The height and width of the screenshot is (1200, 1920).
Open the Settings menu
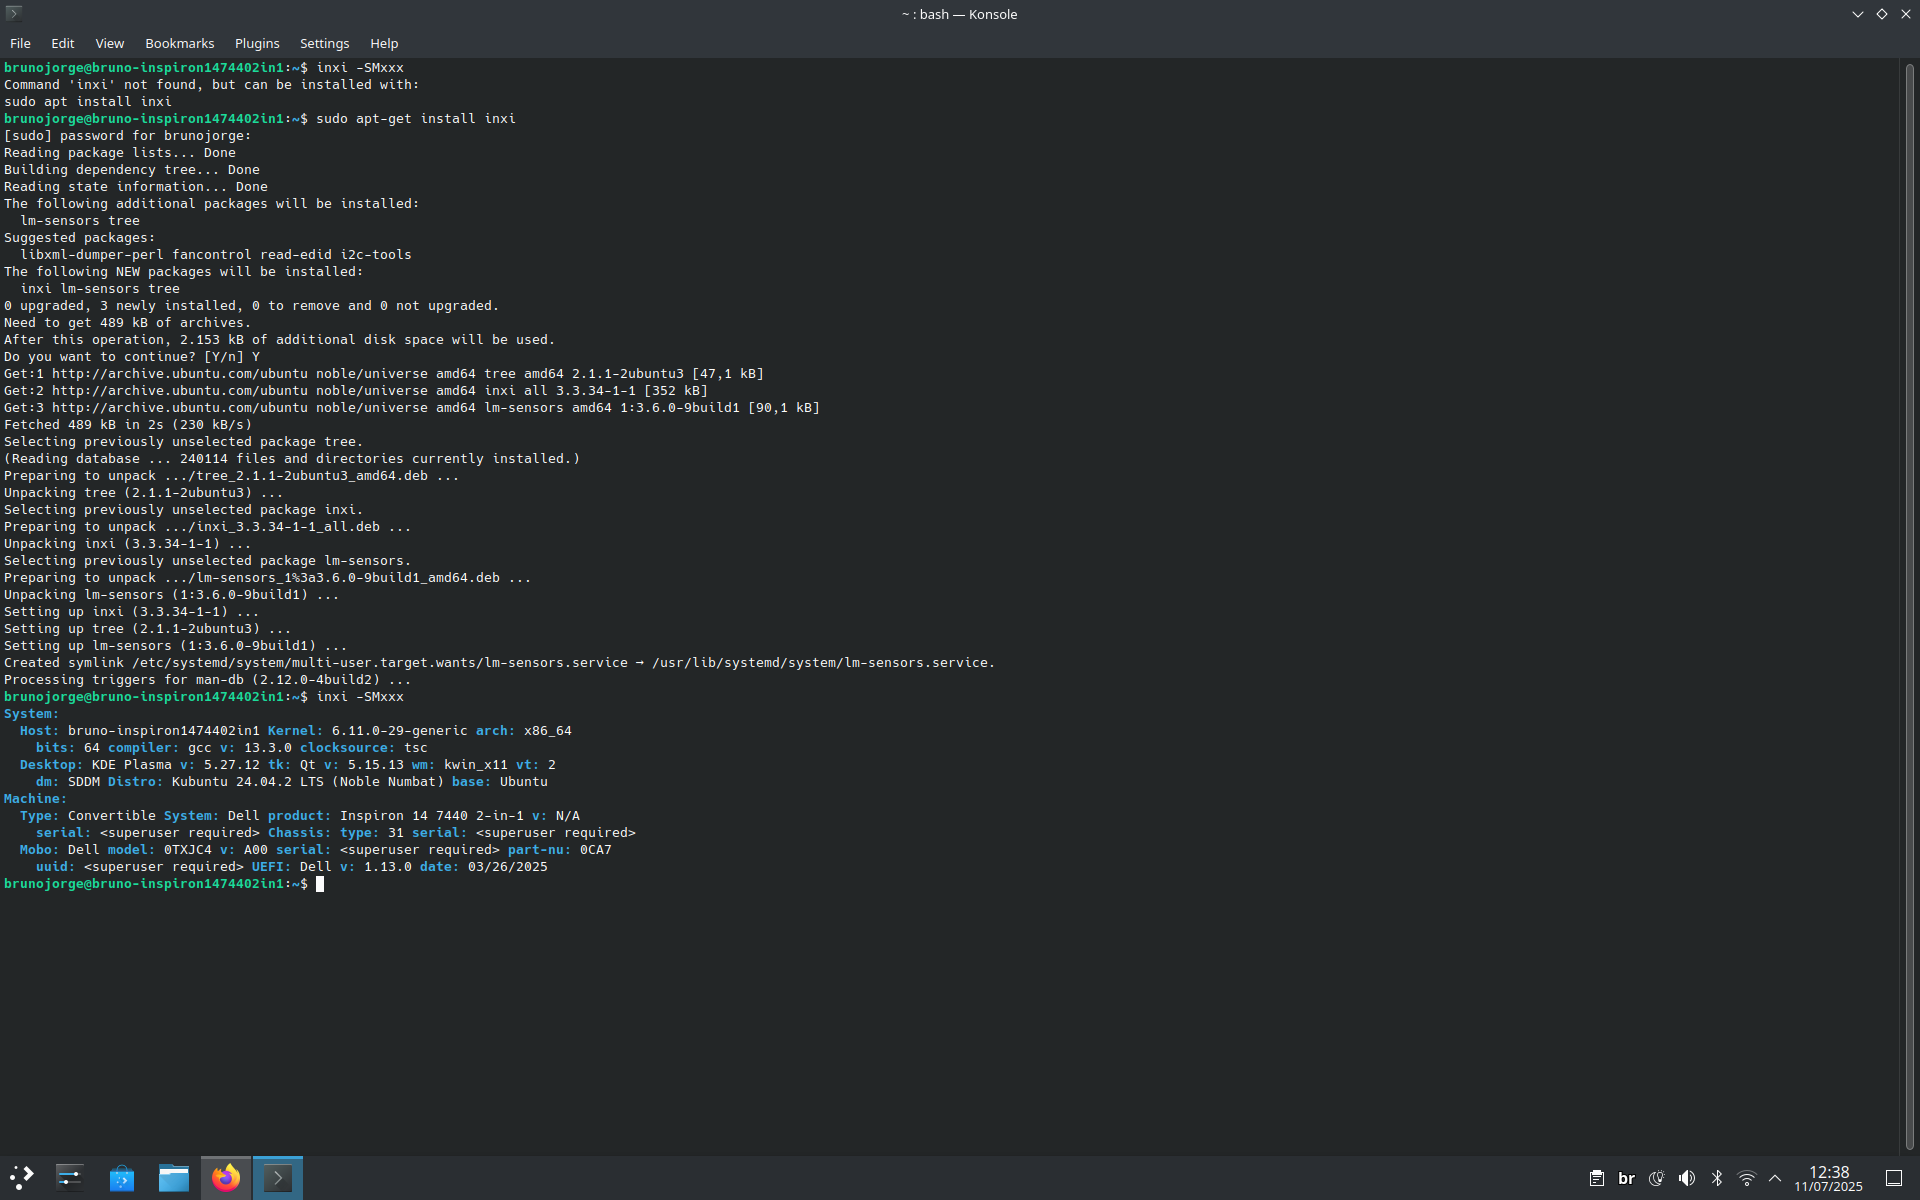[x=325, y=44]
